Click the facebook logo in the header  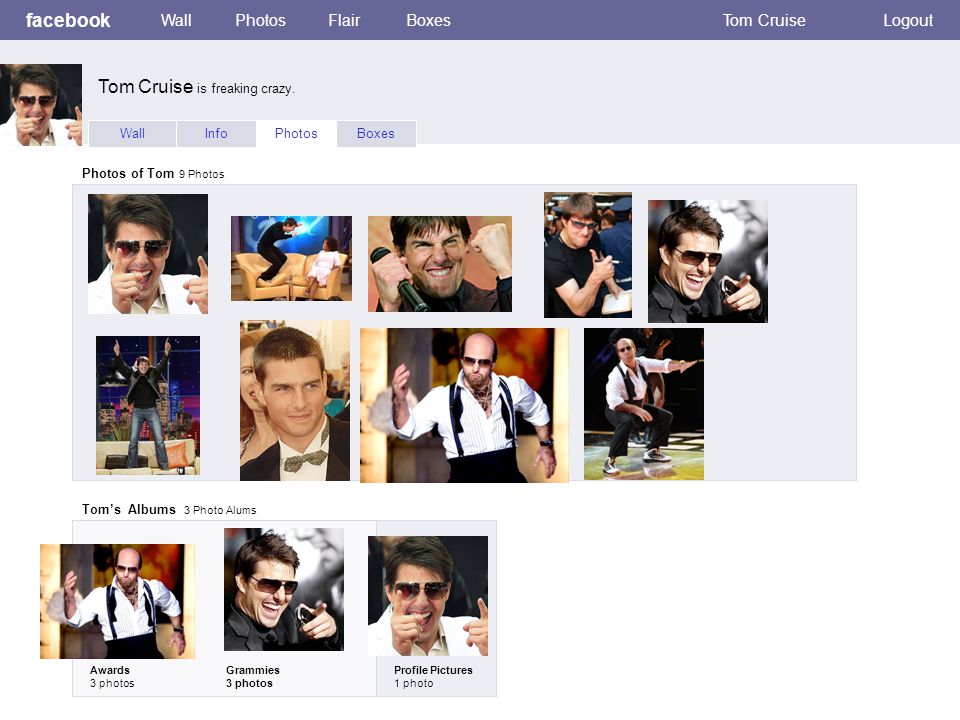(x=68, y=20)
